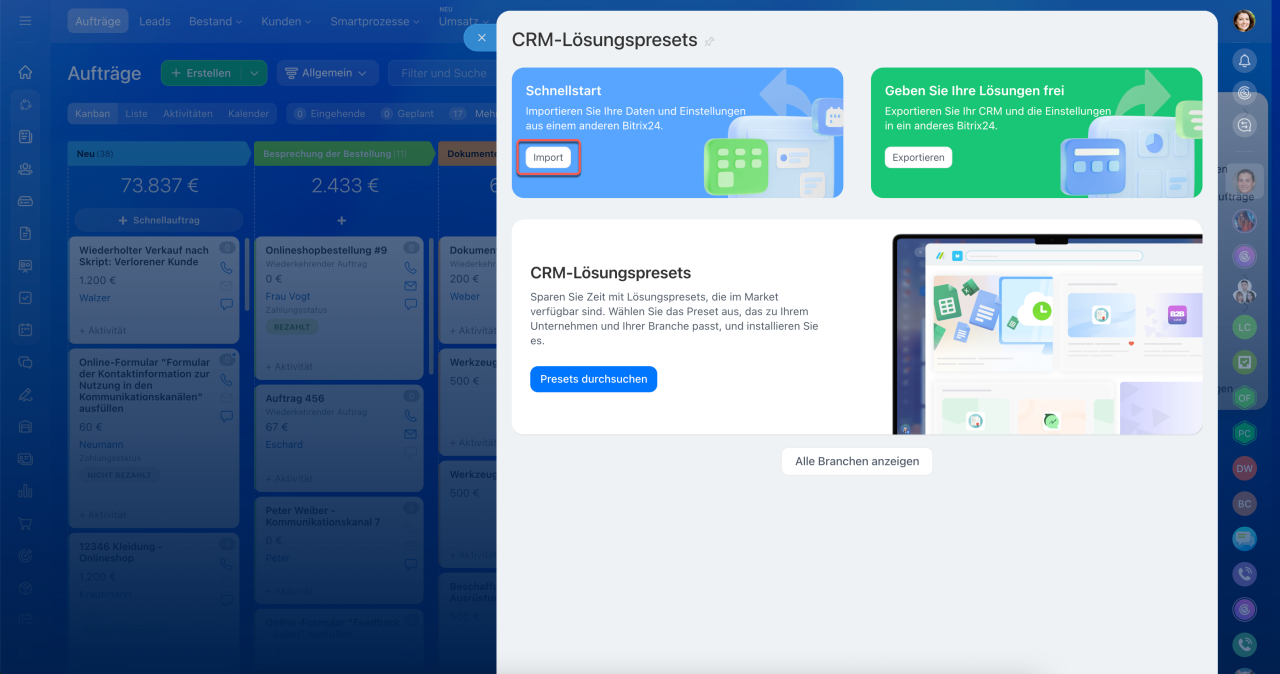Expand the Kunden menu
Image resolution: width=1280 pixels, height=674 pixels.
(287, 21)
